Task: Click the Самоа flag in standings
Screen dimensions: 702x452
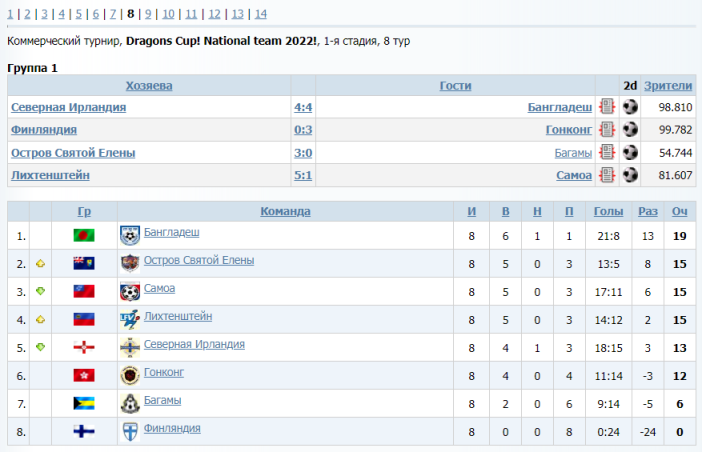Action: pyautogui.click(x=84, y=291)
